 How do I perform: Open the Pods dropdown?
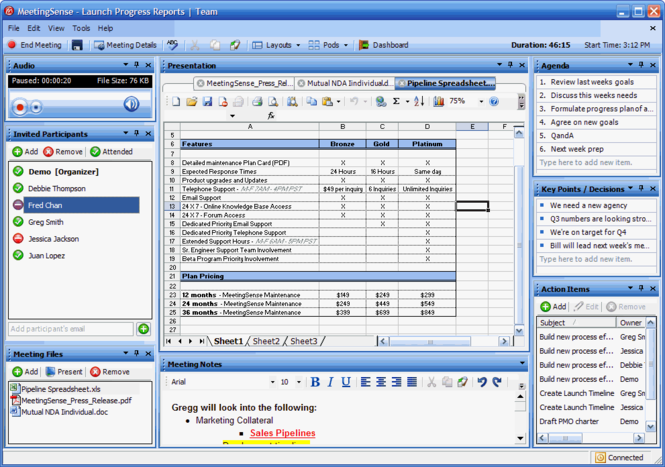[328, 45]
